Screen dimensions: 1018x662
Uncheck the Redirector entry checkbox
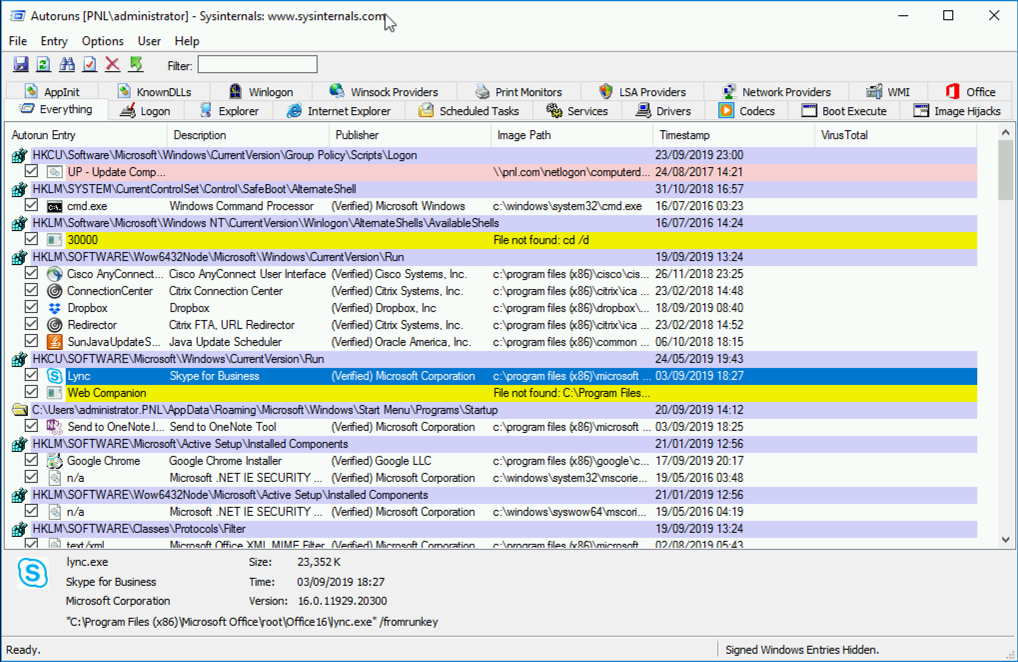[31, 323]
